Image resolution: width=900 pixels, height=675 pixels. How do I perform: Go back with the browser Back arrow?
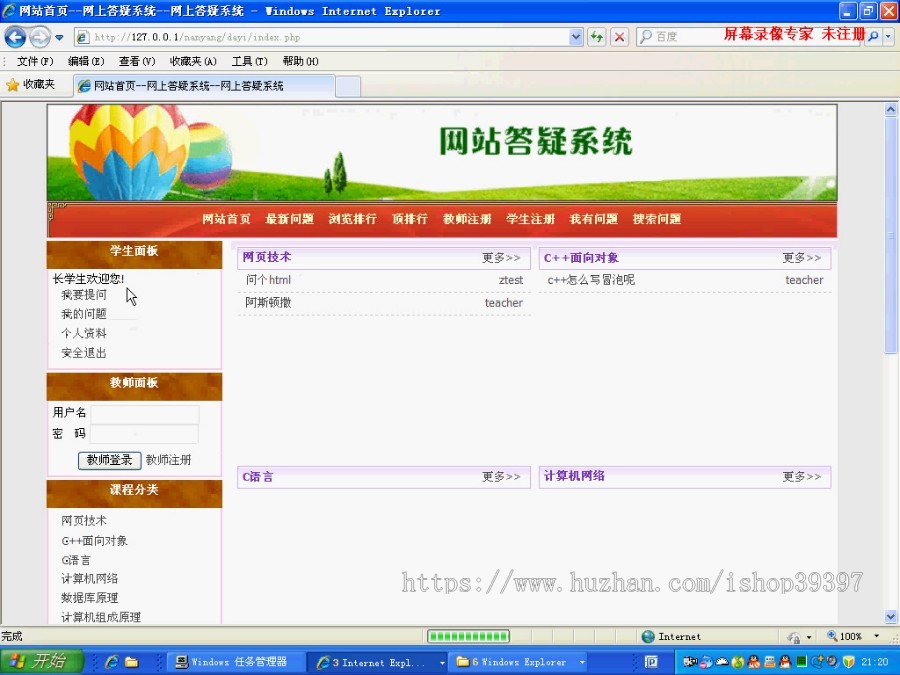pos(15,37)
